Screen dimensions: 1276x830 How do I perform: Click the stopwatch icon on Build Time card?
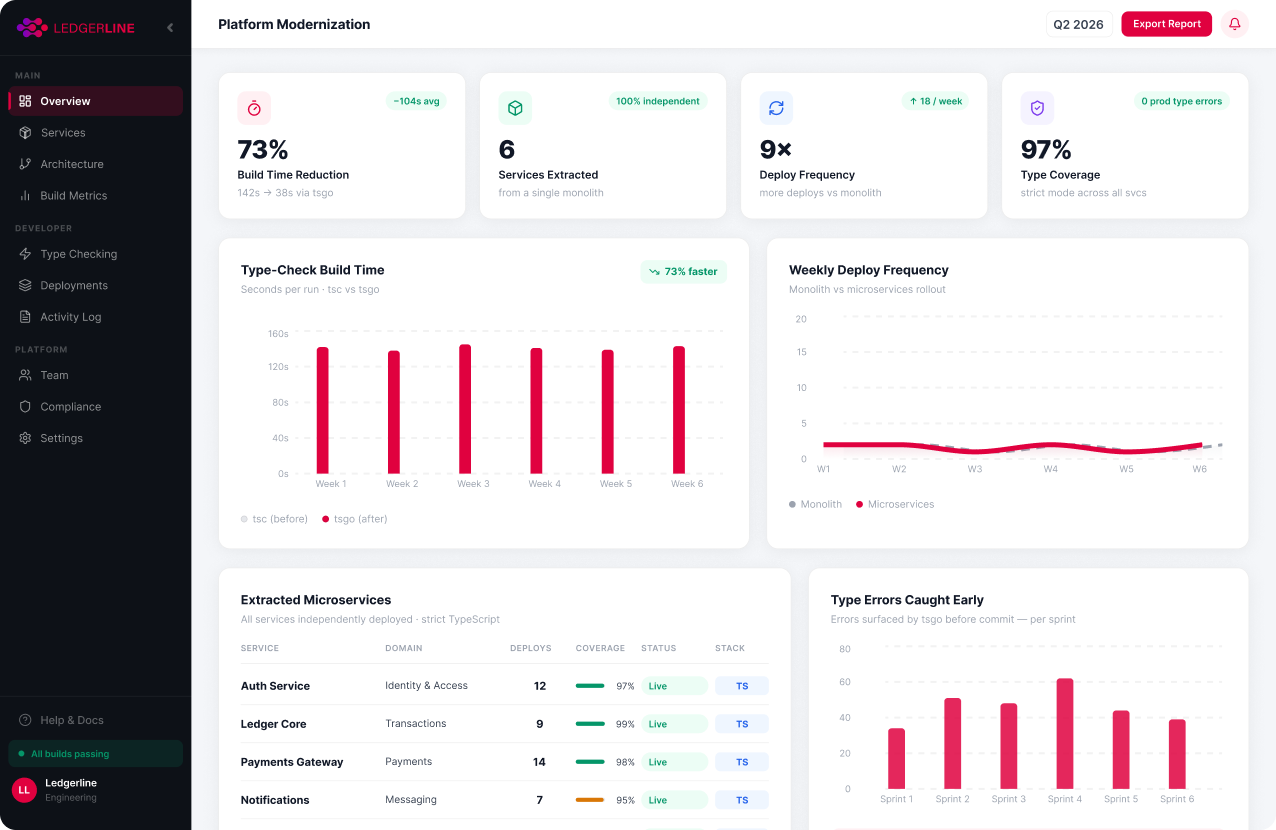[x=254, y=108]
